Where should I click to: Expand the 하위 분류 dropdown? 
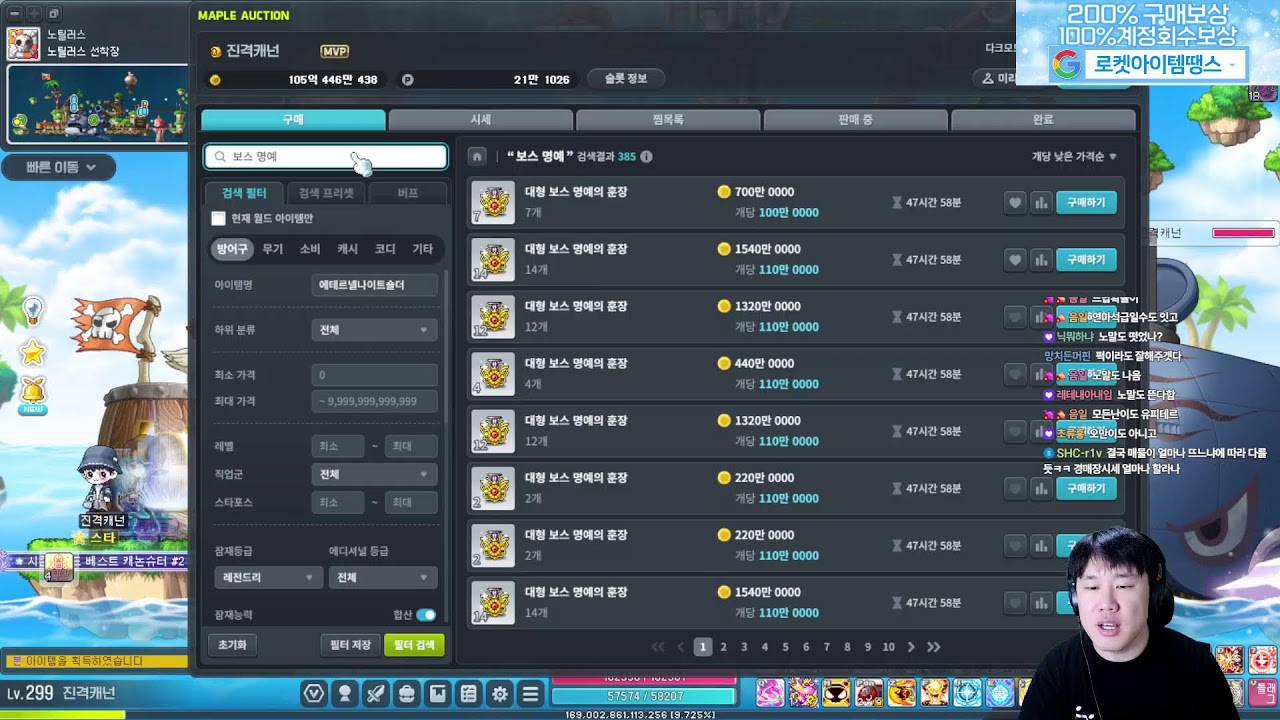(374, 330)
